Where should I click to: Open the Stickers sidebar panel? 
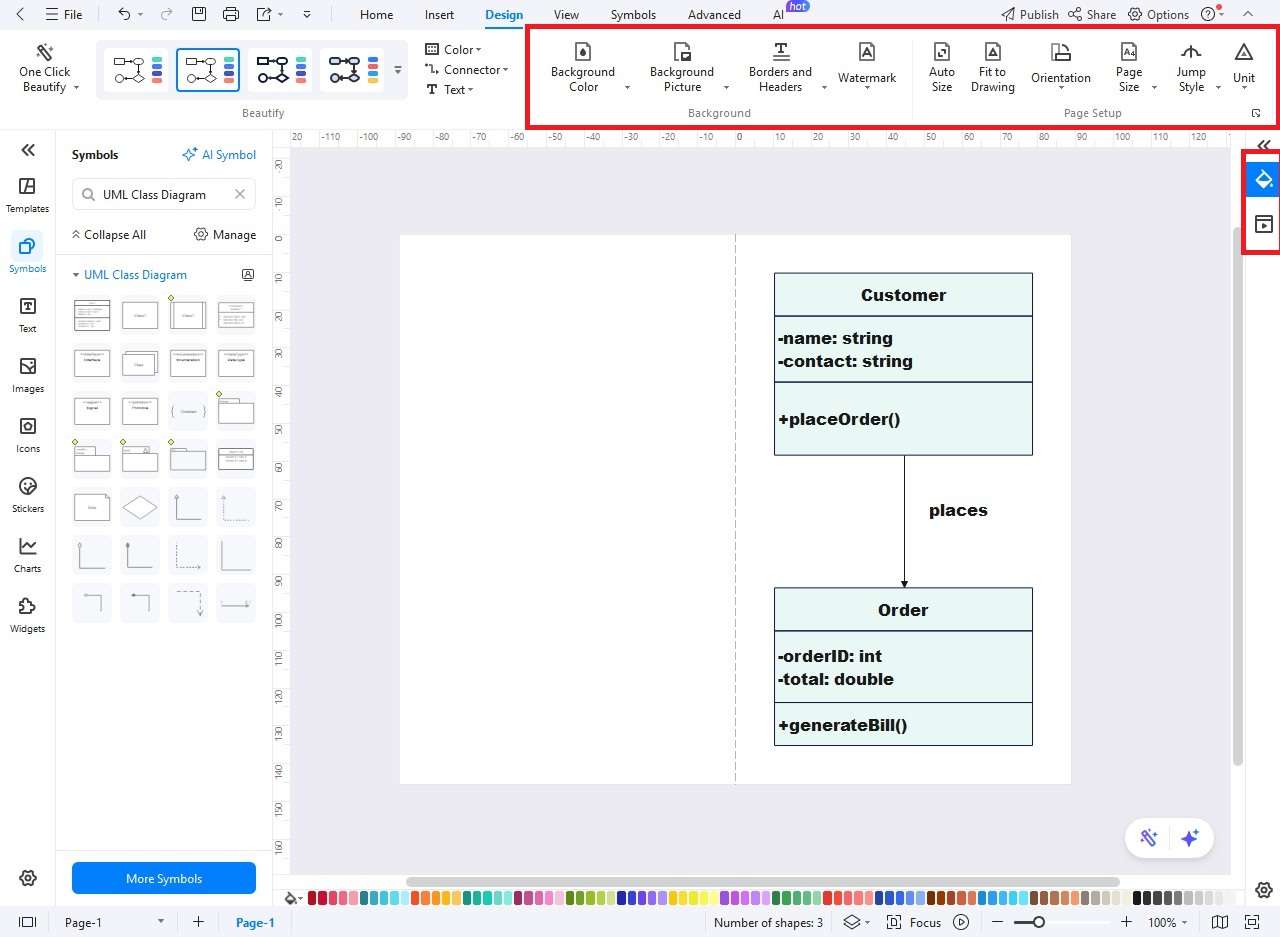point(28,495)
